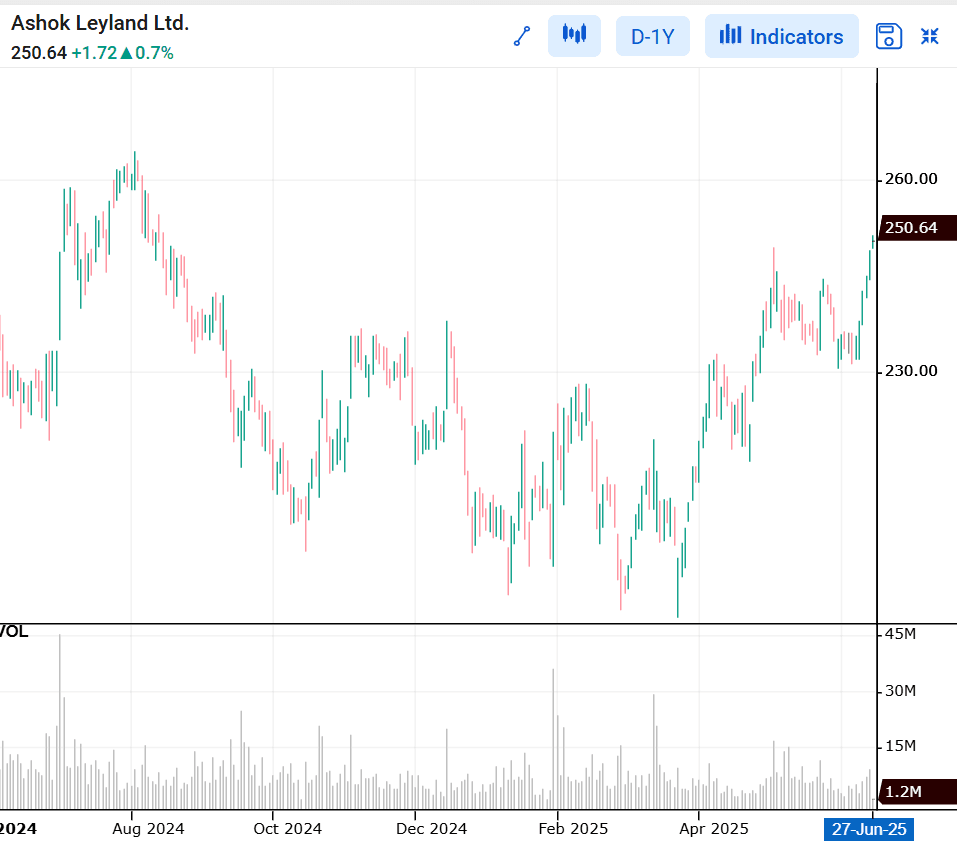Click the Ashok Leyland Ltd. title
Image resolution: width=957 pixels, height=842 pixels.
coord(100,23)
